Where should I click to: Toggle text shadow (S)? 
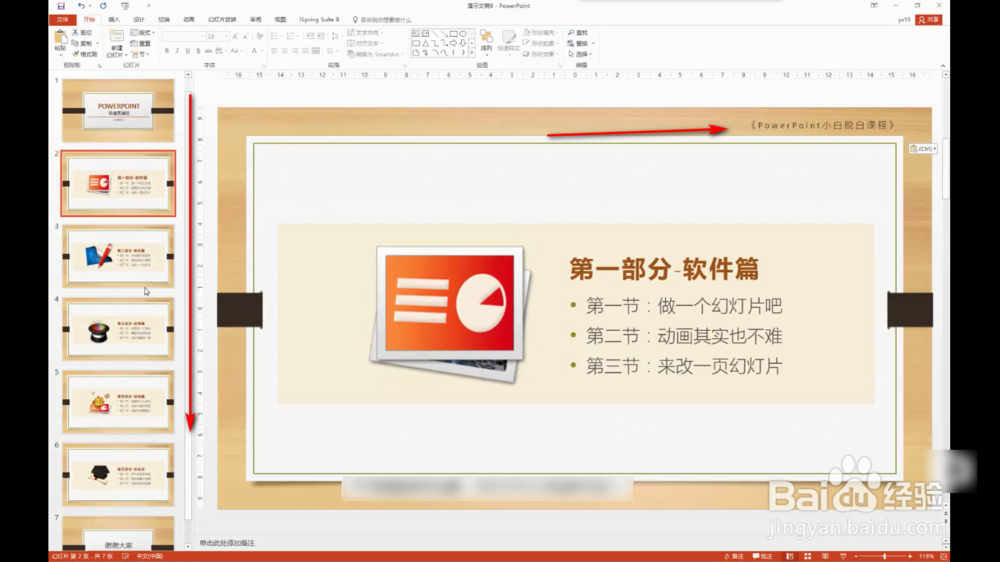coord(198,51)
